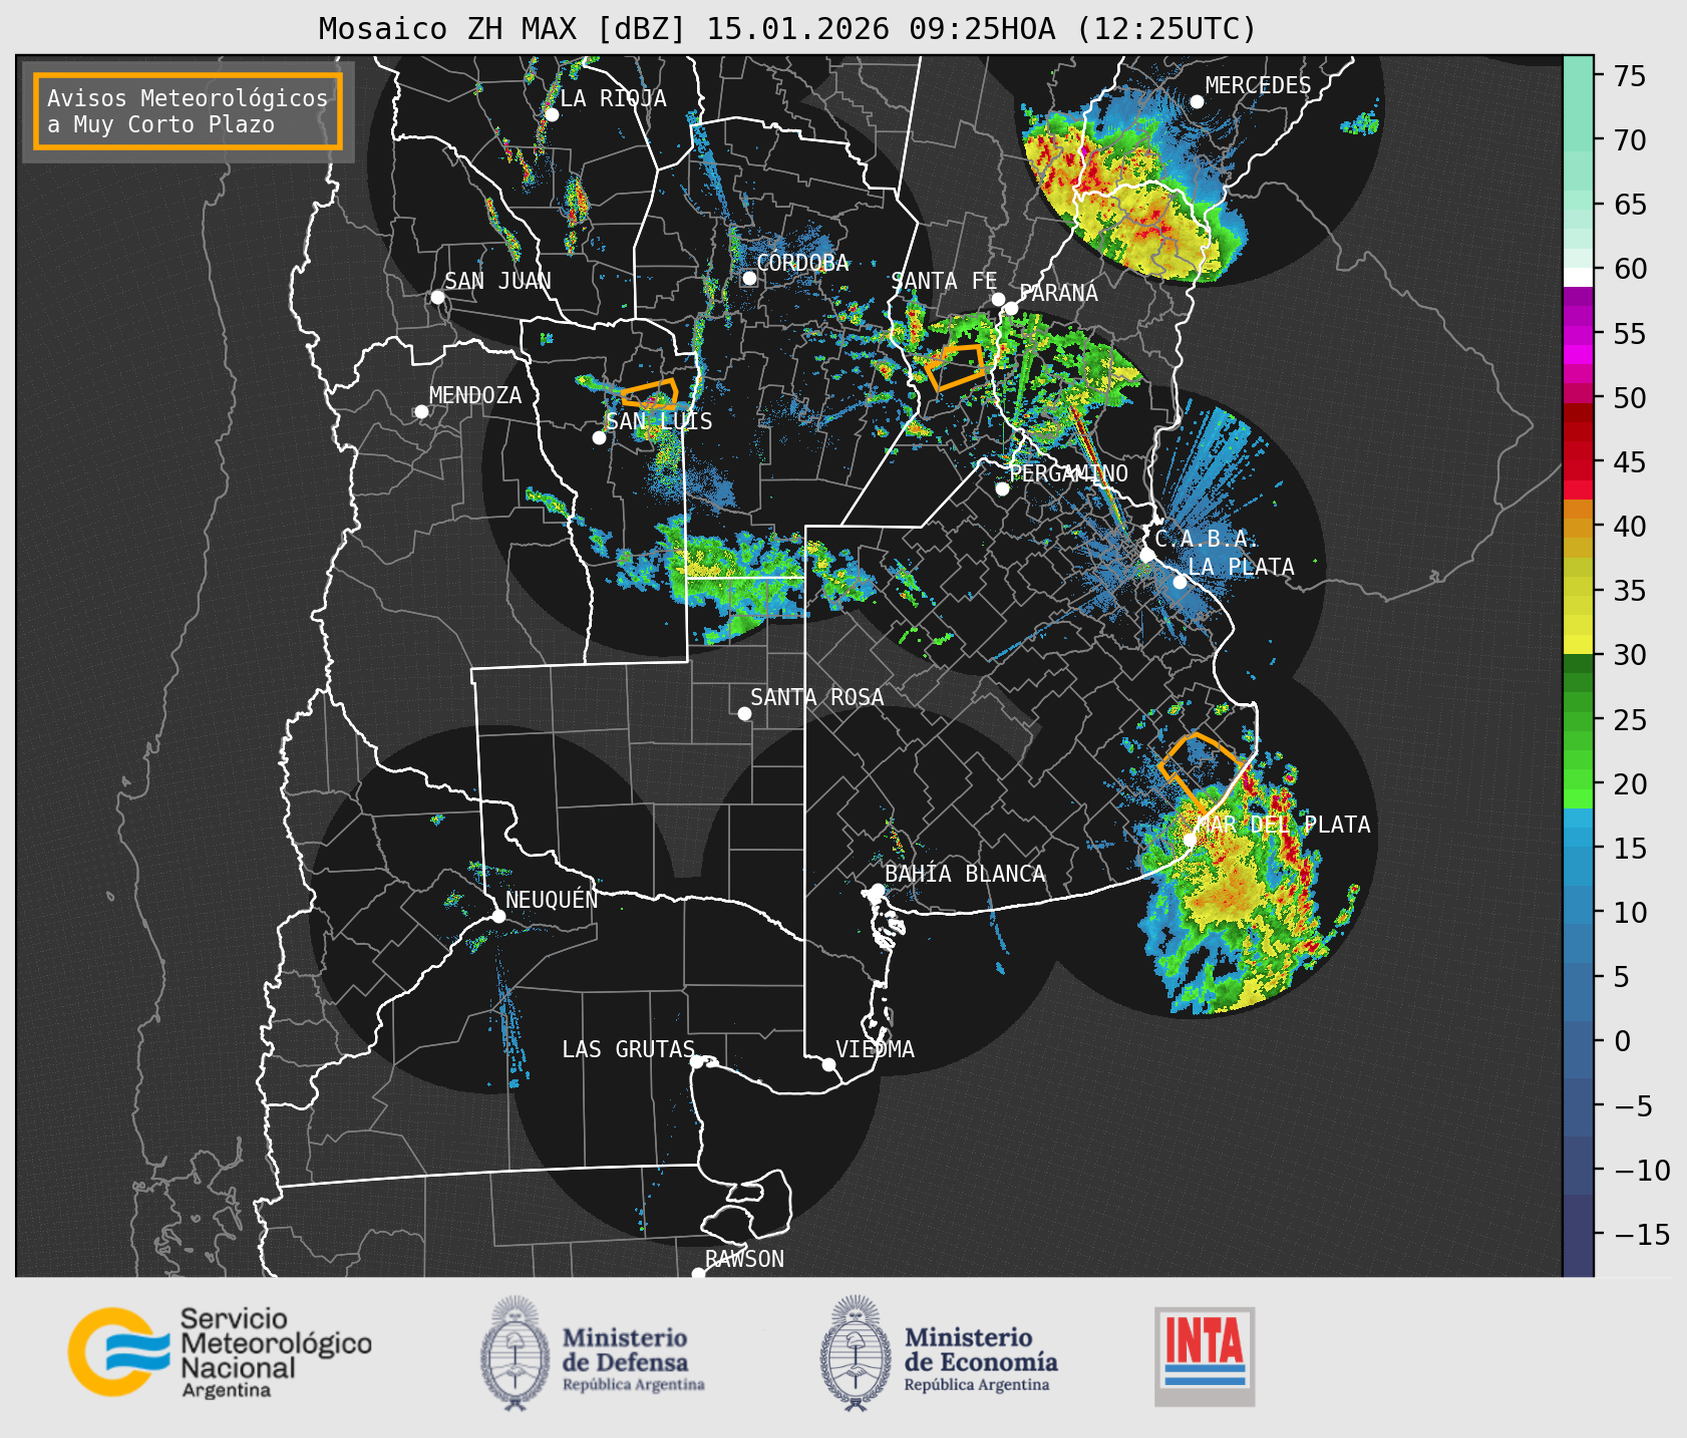1687x1438 pixels.
Task: Click the RAWSON city label
Action: click(x=745, y=1259)
